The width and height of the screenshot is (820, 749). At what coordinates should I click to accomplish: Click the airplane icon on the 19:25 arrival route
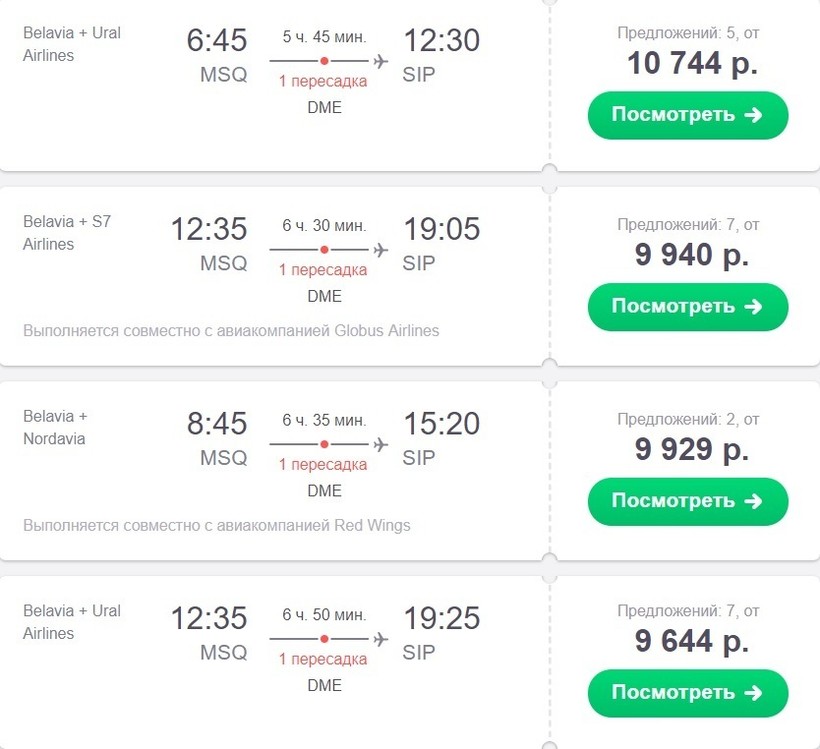click(380, 639)
